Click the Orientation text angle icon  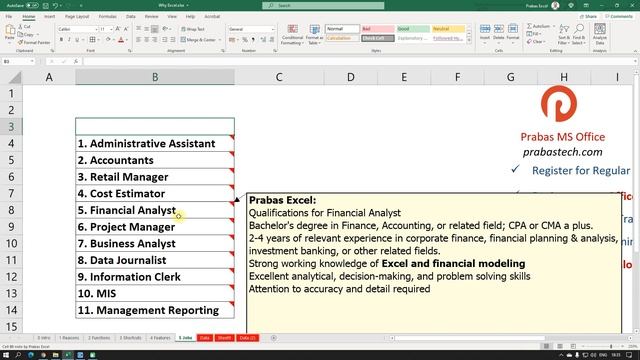click(x=165, y=29)
